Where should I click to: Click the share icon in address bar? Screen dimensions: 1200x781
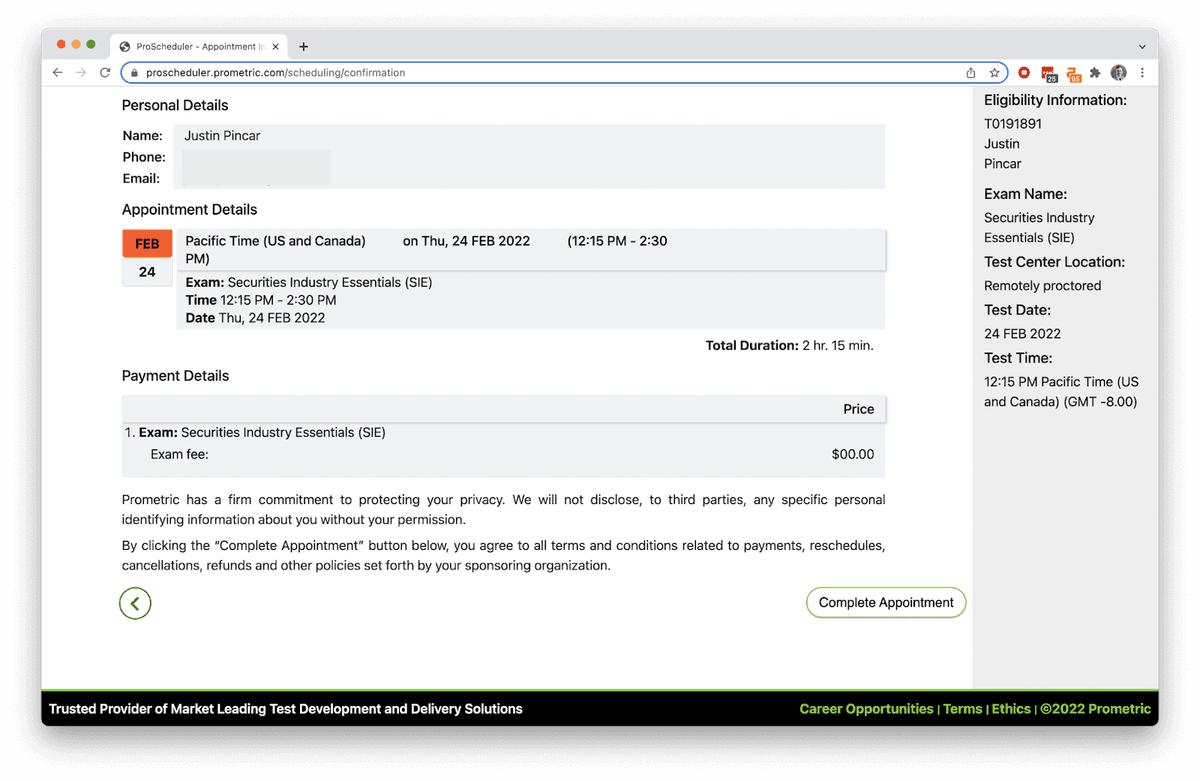pyautogui.click(x=970, y=73)
